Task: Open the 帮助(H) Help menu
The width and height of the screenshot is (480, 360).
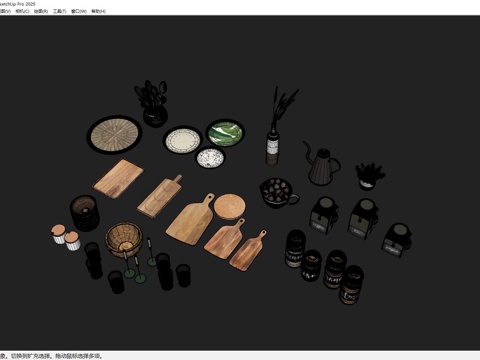Action: pyautogui.click(x=98, y=11)
